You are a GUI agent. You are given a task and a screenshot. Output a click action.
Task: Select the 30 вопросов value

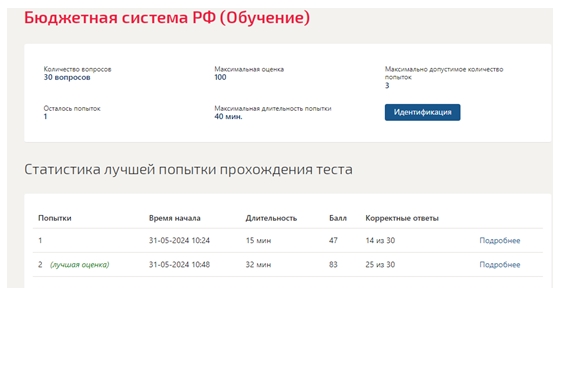[x=67, y=77]
